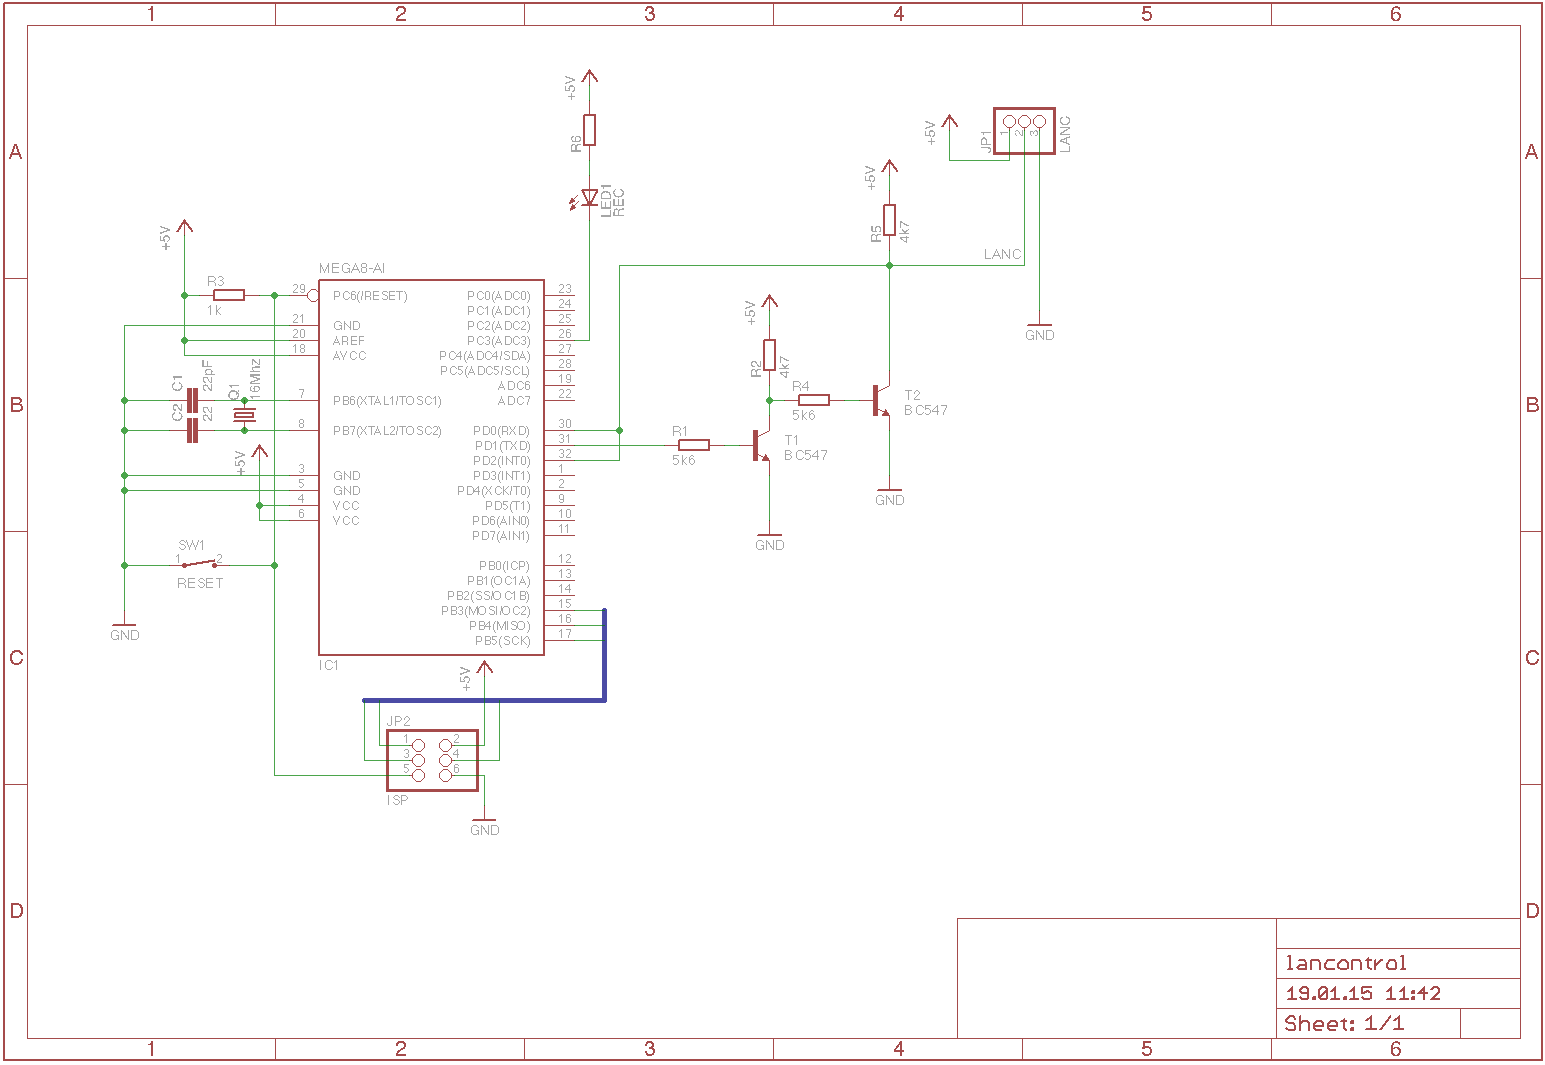The width and height of the screenshot is (1545, 1065).
Task: Select JP1 LANC connector
Action: coord(1024,130)
